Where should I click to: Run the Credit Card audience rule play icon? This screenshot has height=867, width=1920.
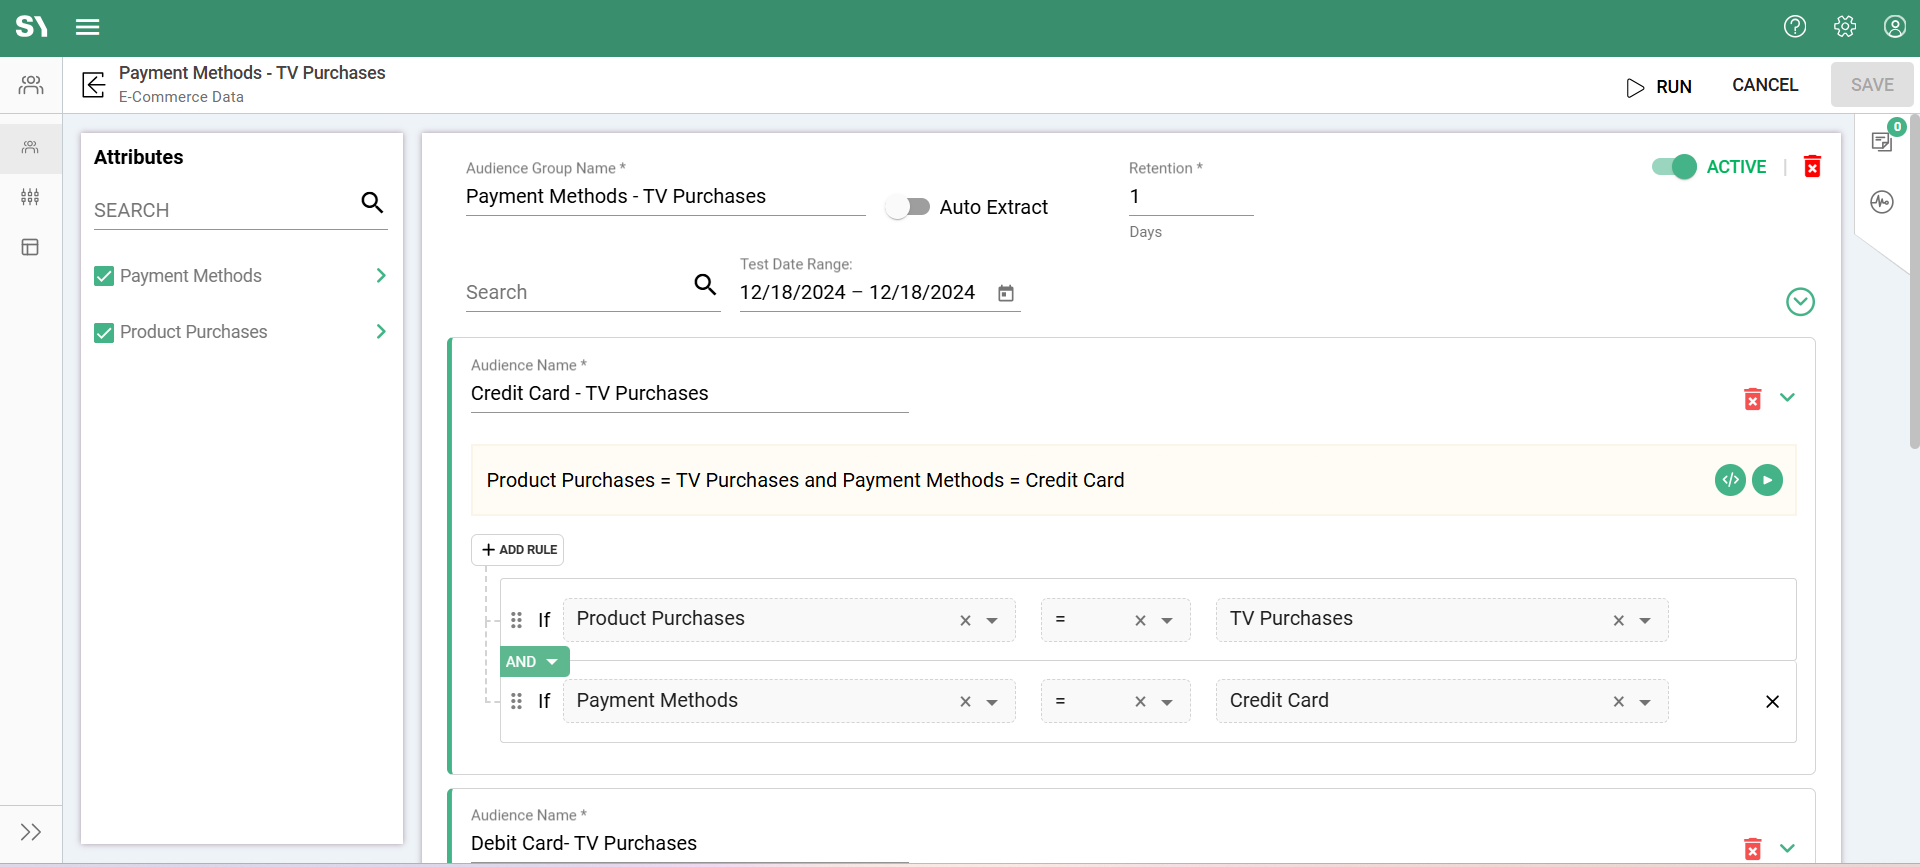click(x=1767, y=480)
